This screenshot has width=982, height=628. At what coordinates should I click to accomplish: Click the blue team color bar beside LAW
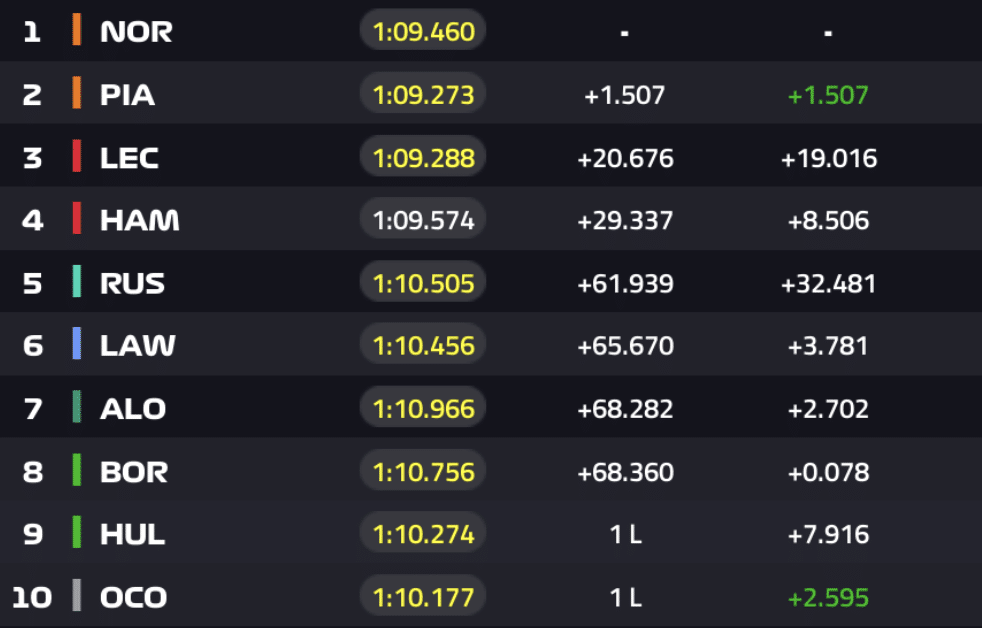[77, 346]
